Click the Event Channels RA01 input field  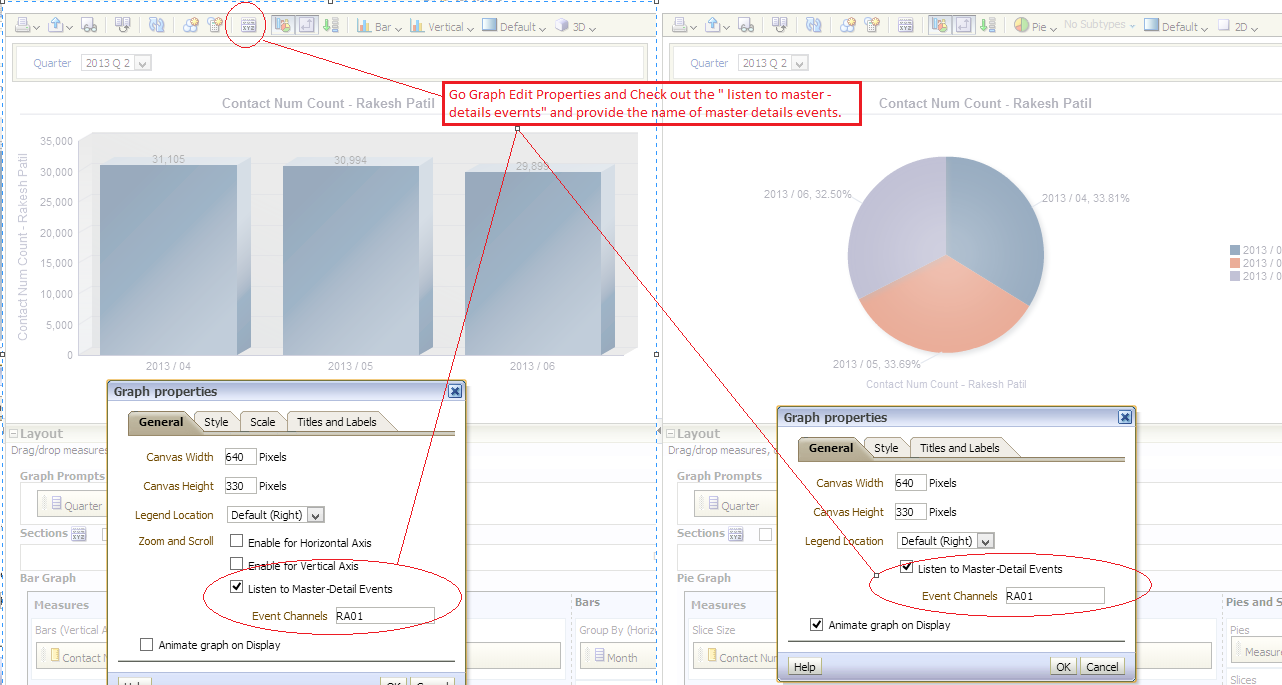point(384,615)
